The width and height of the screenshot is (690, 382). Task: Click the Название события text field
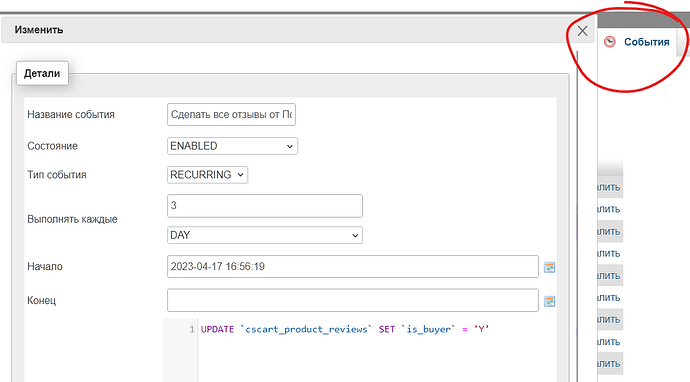tap(231, 114)
